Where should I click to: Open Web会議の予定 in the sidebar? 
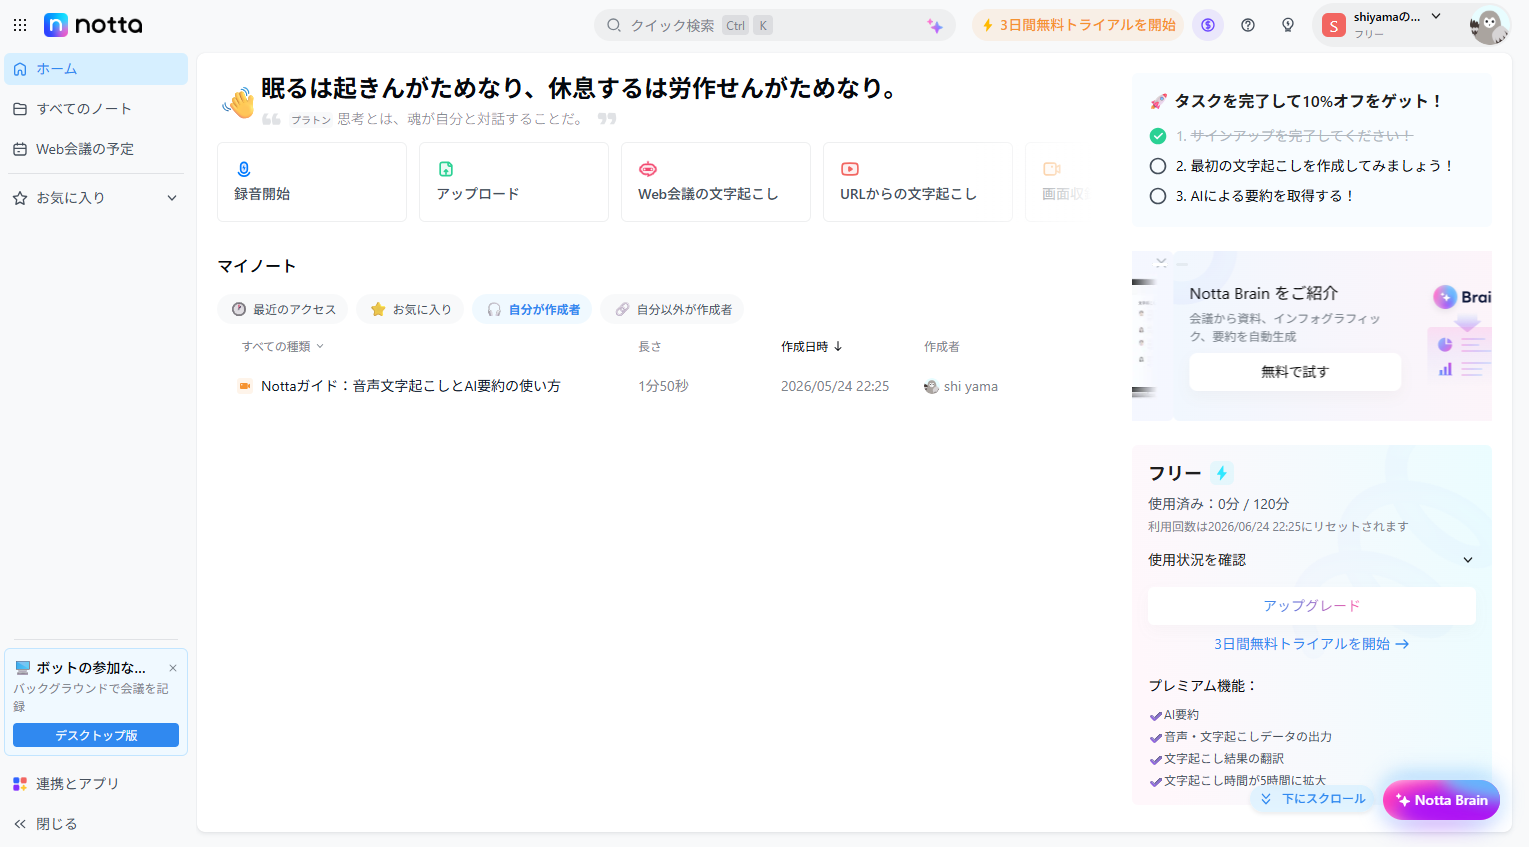point(96,149)
